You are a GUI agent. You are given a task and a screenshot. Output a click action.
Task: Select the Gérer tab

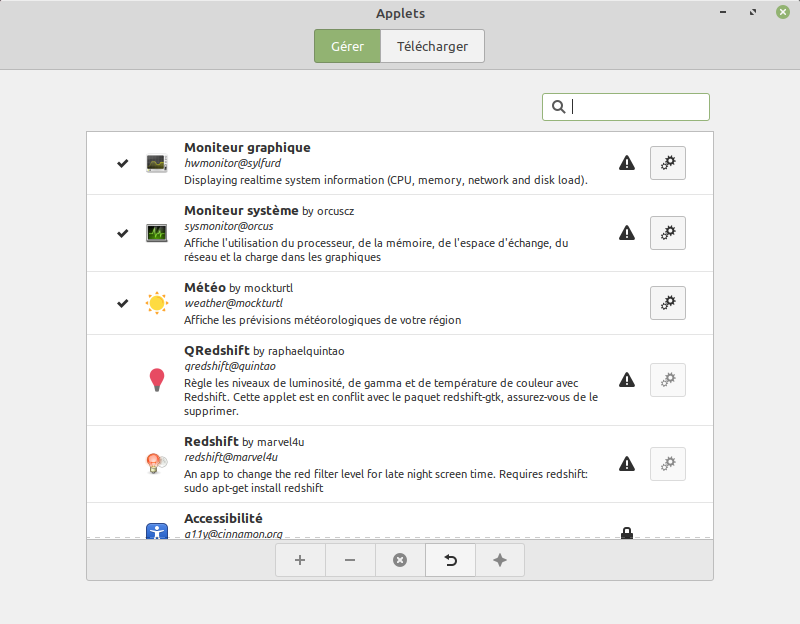[347, 46]
